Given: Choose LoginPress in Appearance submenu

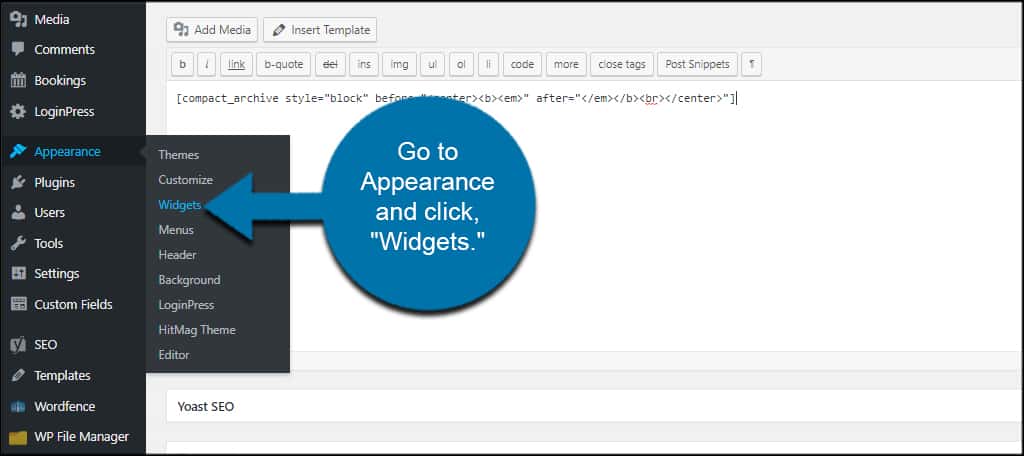Looking at the screenshot, I should click(x=186, y=304).
